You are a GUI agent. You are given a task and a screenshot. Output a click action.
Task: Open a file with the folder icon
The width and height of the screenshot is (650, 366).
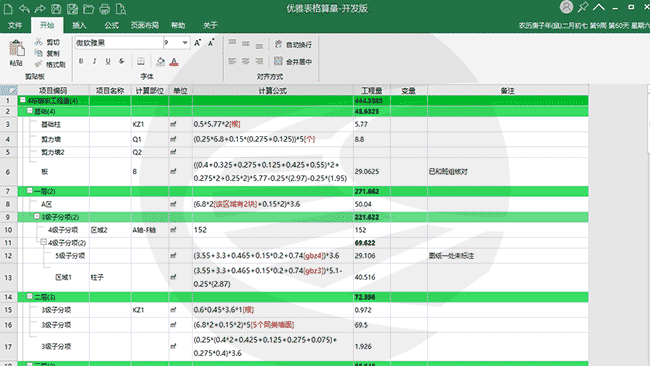point(88,9)
